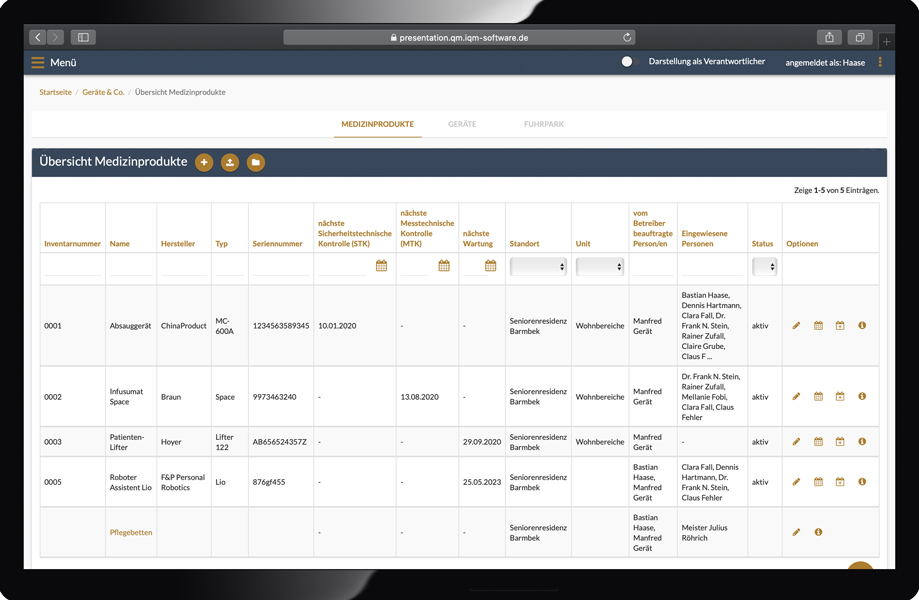Image resolution: width=919 pixels, height=600 pixels.
Task: Click the add medical product plus icon
Action: (204, 162)
